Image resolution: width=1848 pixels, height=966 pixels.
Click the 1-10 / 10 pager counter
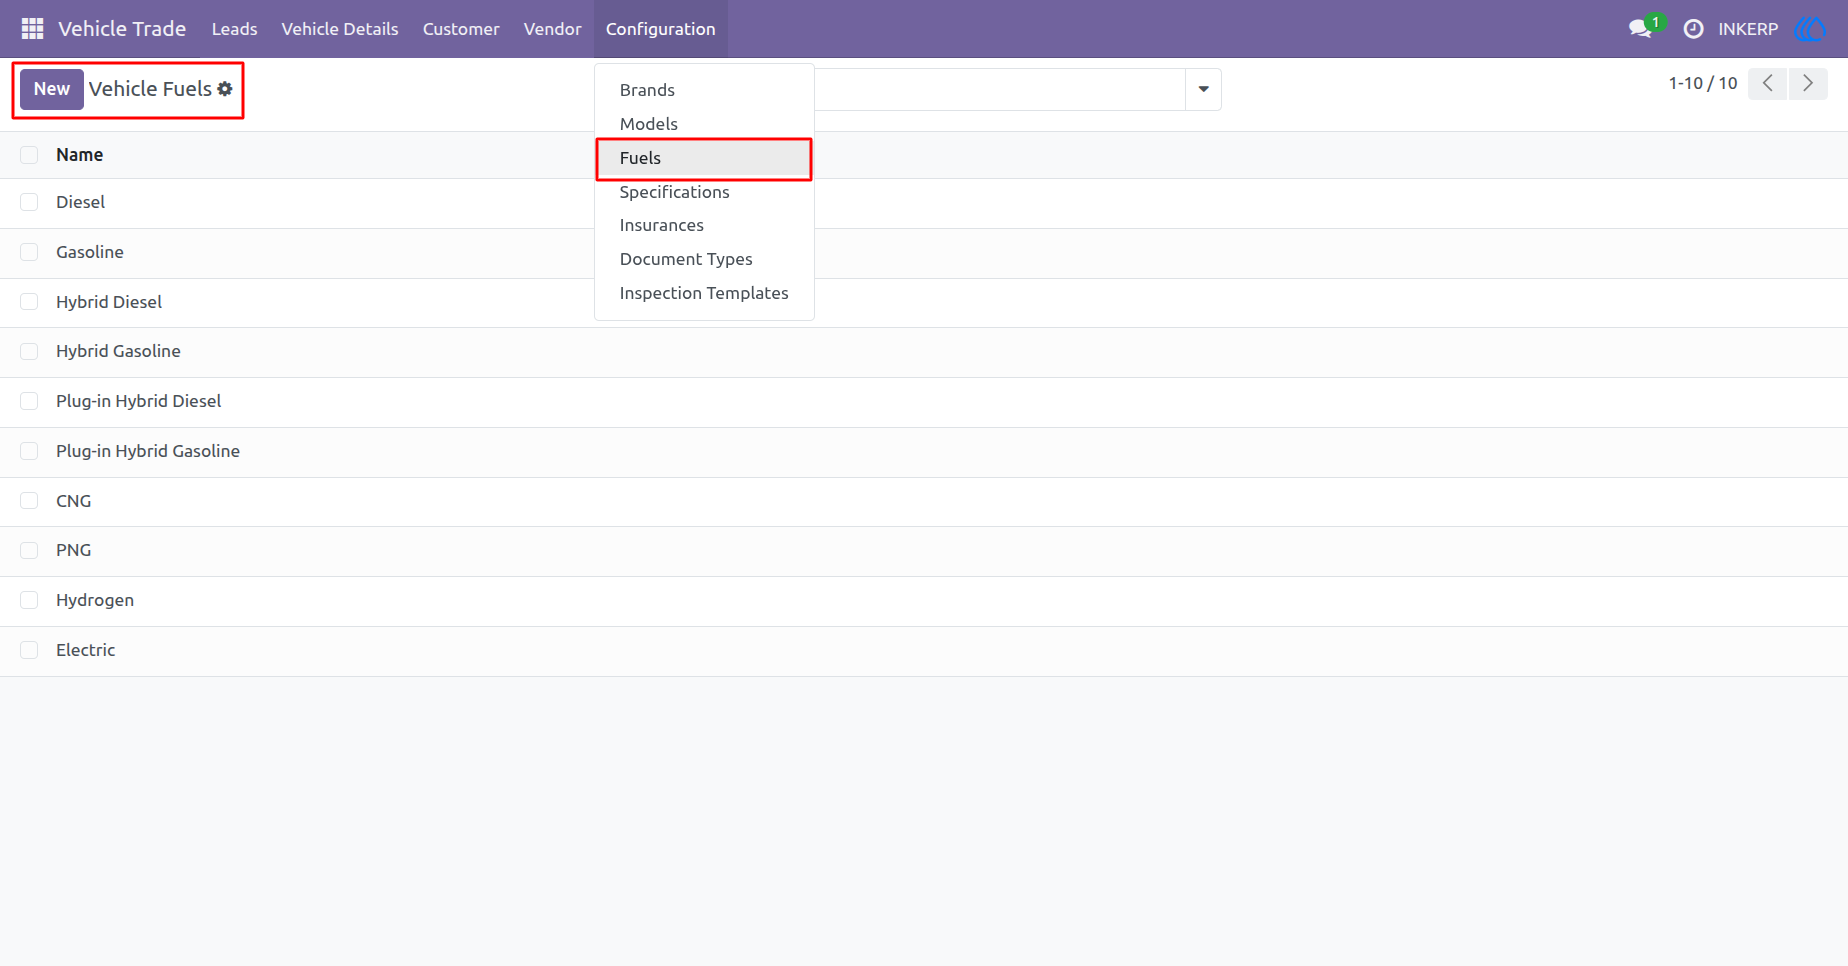(x=1703, y=84)
